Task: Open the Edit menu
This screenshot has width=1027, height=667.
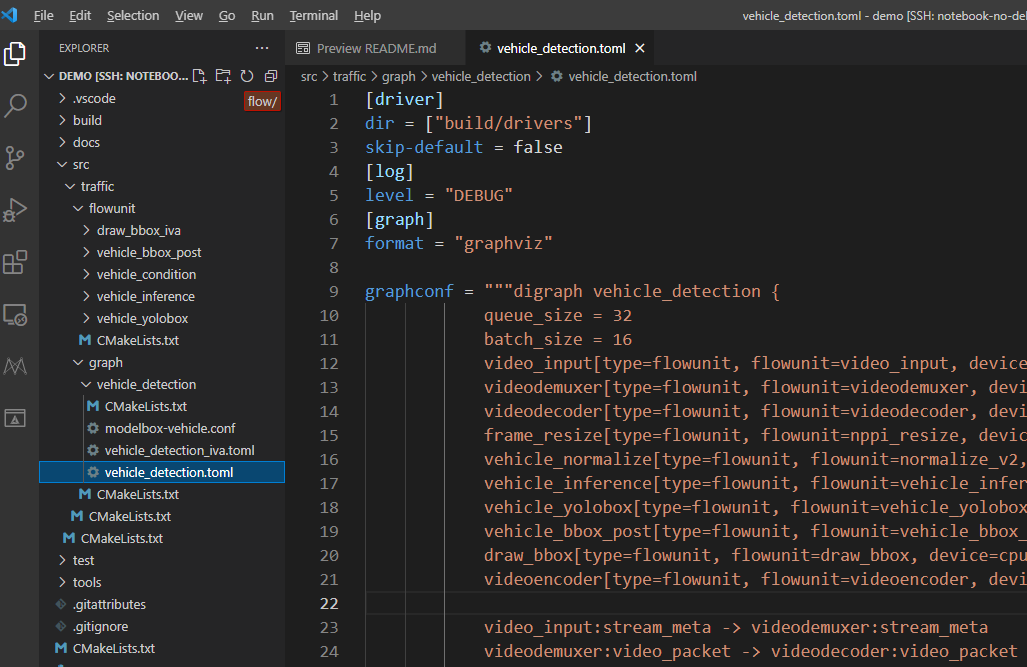Action: tap(80, 15)
